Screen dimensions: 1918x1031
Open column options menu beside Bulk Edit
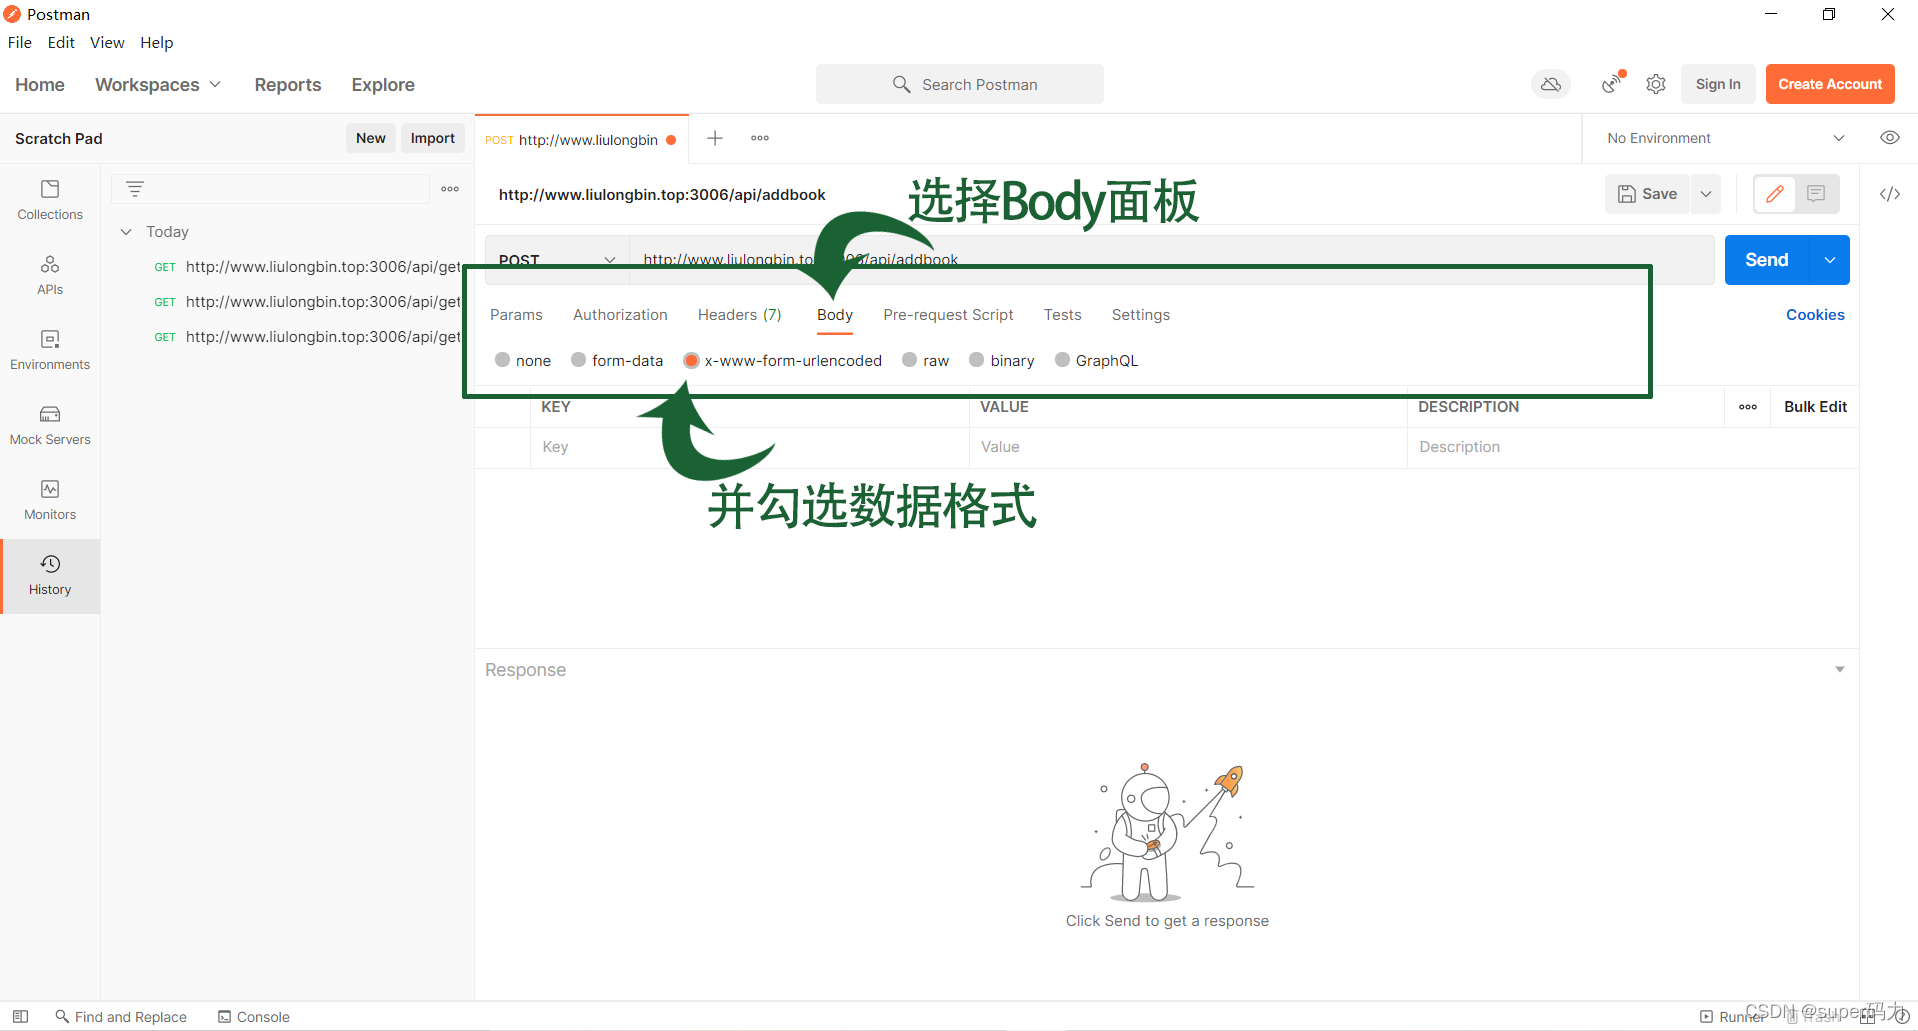point(1748,407)
